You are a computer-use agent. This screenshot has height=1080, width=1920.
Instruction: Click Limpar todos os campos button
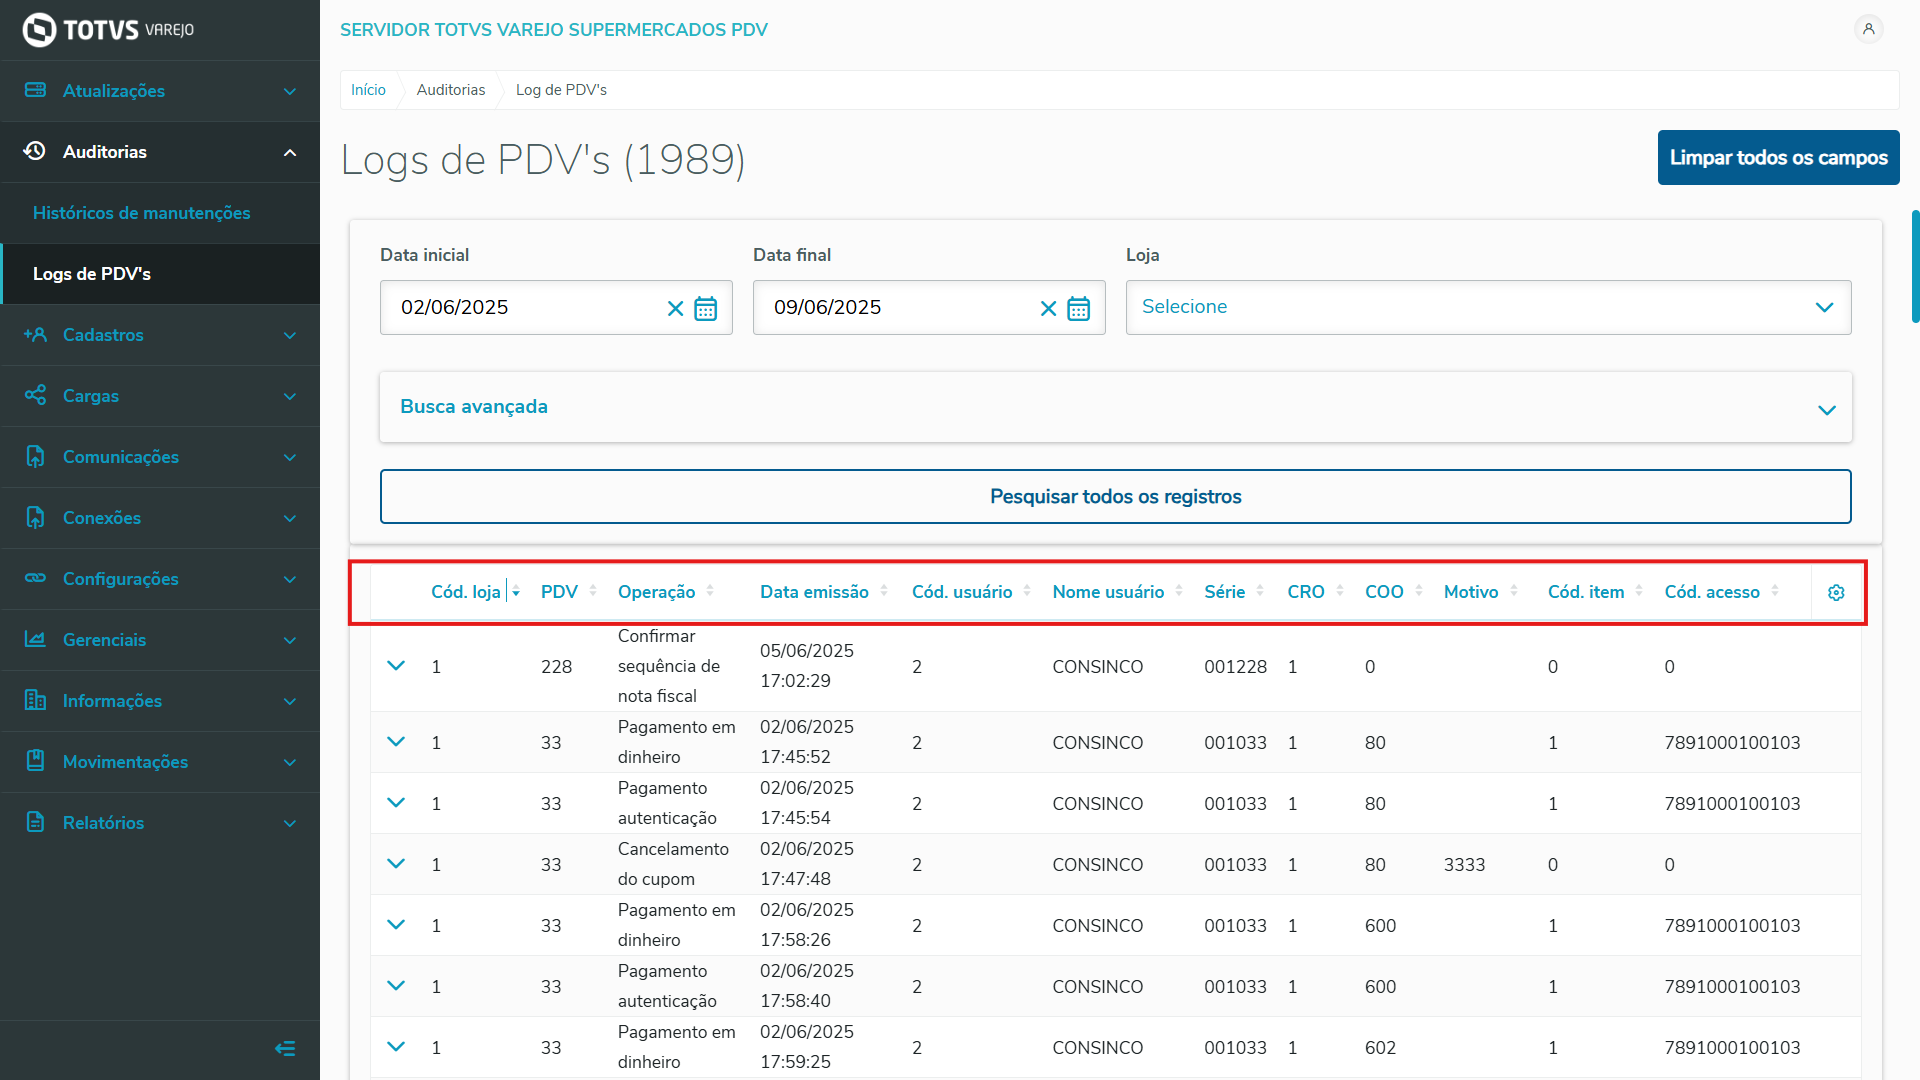(x=1778, y=158)
